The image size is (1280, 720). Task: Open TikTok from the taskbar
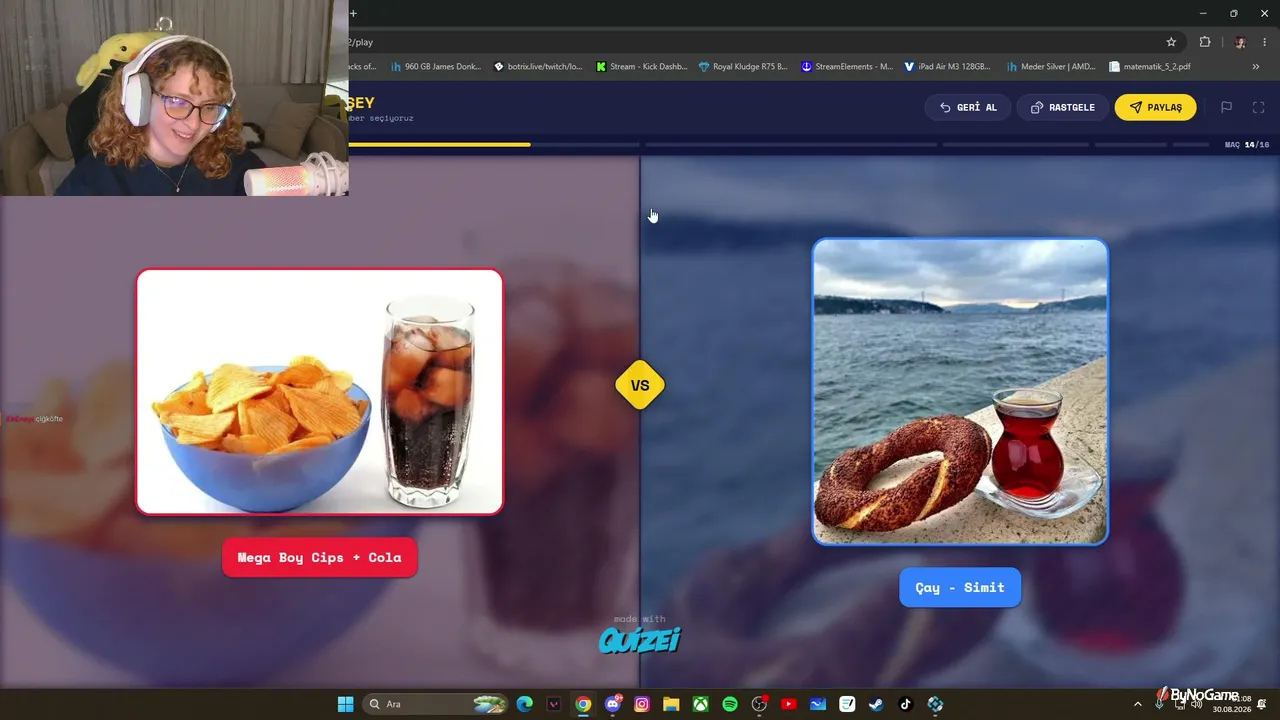(906, 704)
